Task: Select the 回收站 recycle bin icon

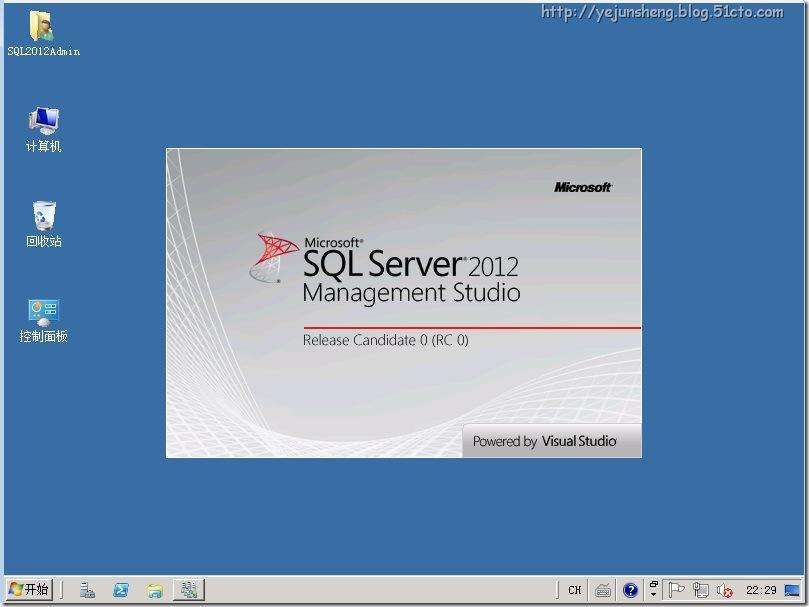Action: pos(43,223)
